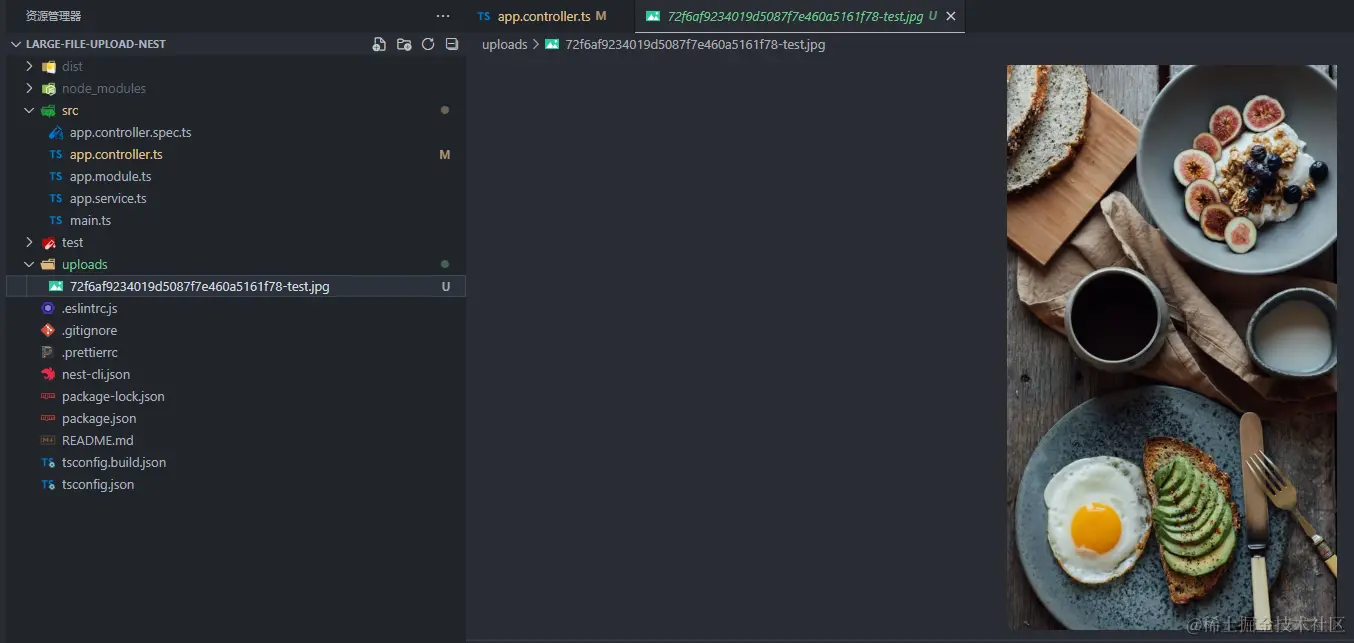Collapse the src folder chevron

click(29, 110)
